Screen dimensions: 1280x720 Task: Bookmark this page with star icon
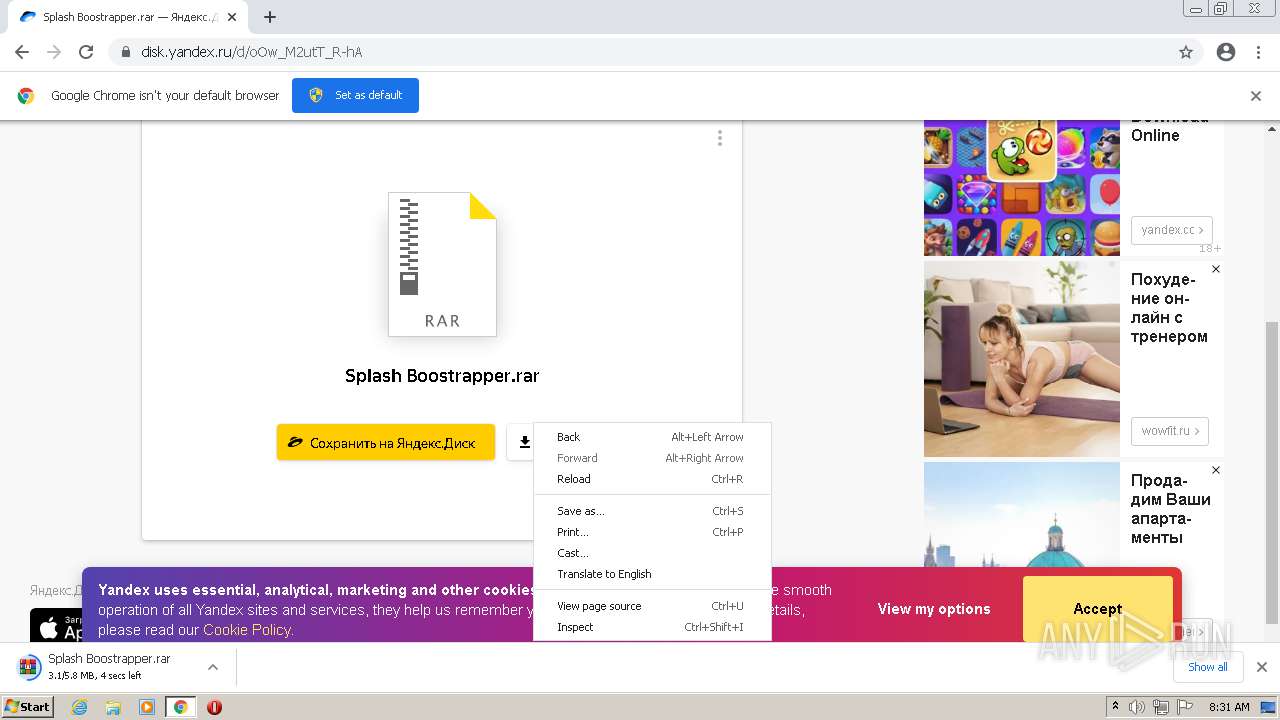click(x=1186, y=52)
